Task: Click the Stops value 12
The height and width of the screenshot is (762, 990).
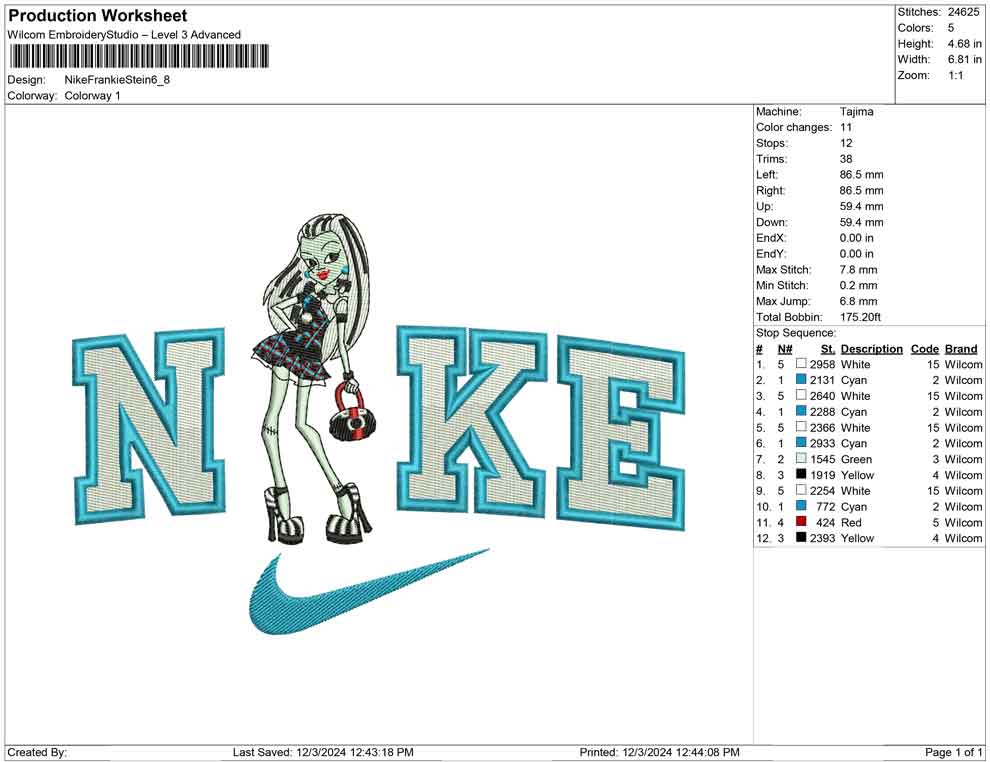Action: click(x=845, y=143)
